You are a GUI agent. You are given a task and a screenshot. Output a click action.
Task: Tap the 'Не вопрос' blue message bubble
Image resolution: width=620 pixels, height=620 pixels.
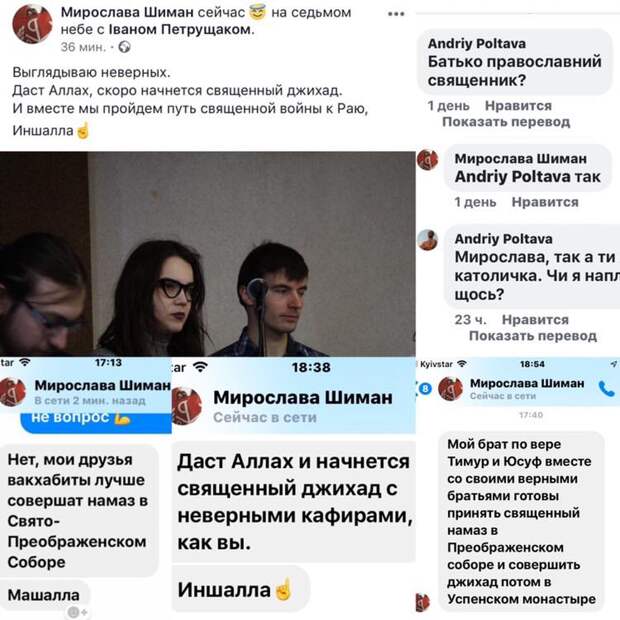click(96, 423)
